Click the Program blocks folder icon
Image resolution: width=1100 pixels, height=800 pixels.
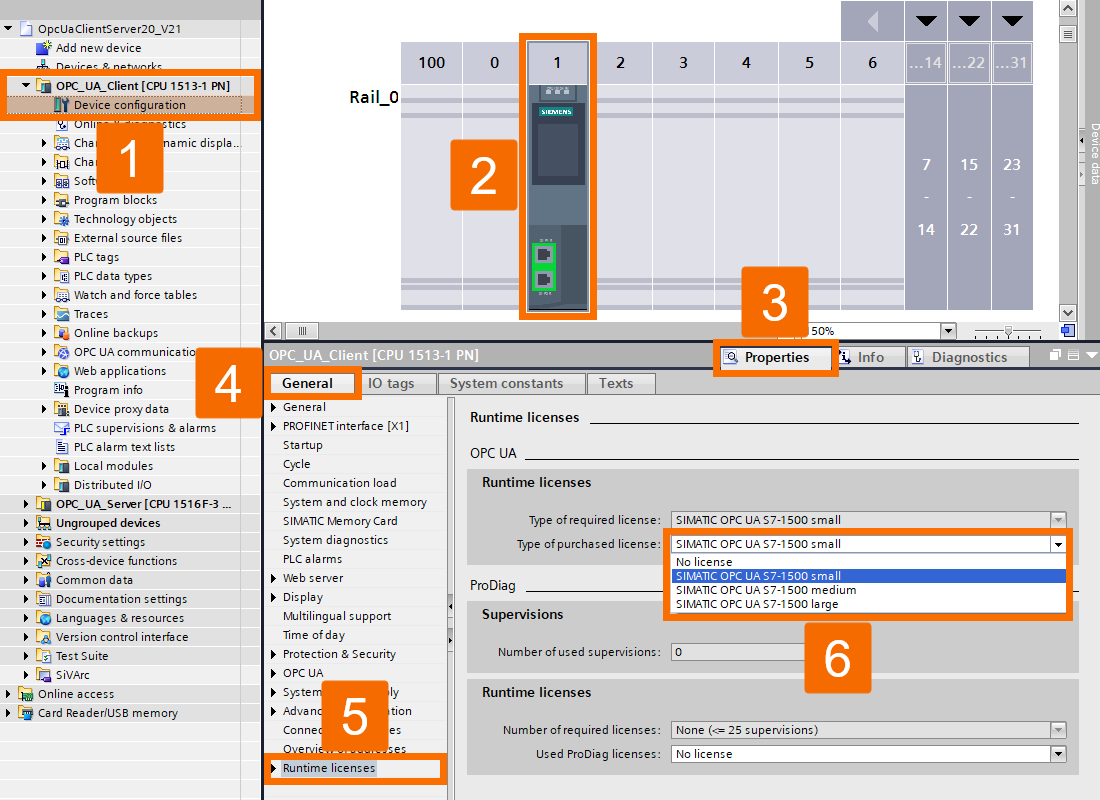[x=62, y=200]
